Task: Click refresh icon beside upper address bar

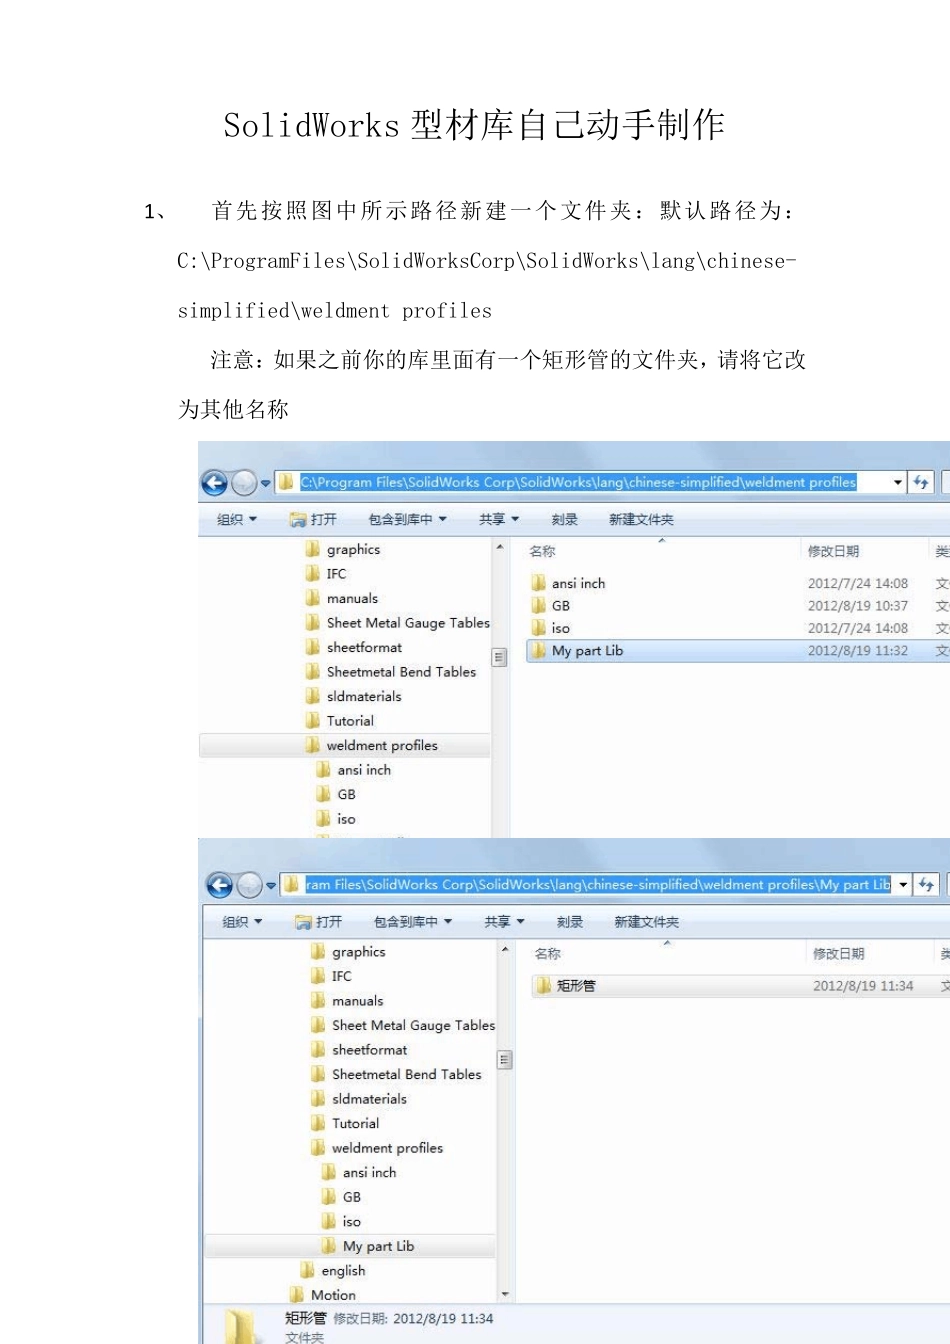Action: (x=921, y=482)
